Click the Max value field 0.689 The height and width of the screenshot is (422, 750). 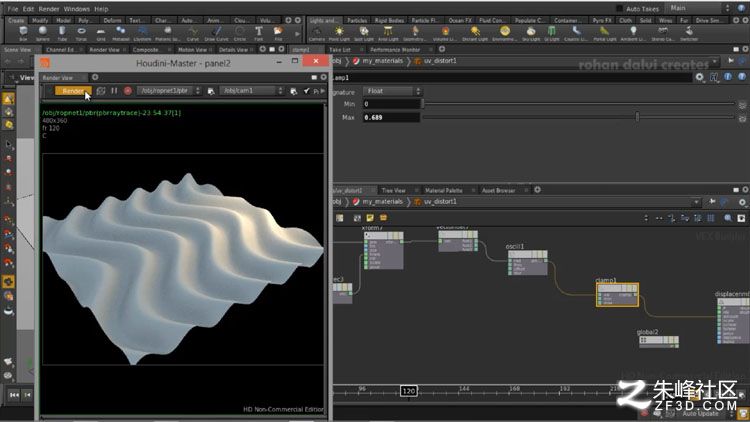click(391, 117)
